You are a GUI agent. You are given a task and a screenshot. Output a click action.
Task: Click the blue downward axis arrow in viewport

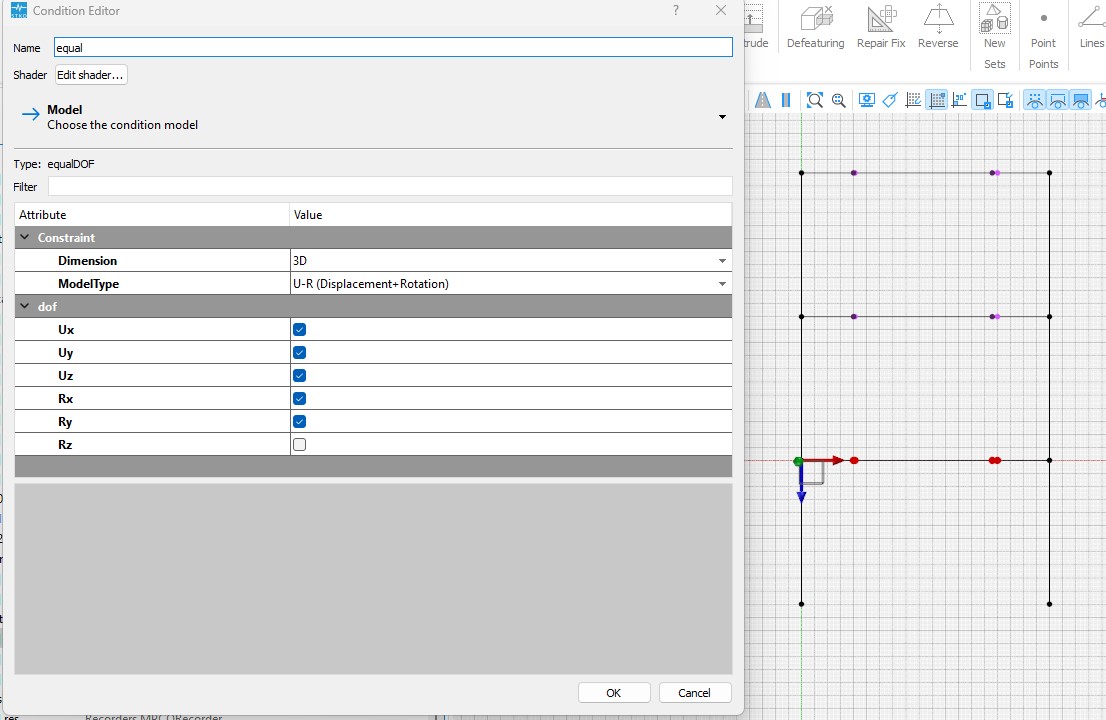[x=801, y=484]
